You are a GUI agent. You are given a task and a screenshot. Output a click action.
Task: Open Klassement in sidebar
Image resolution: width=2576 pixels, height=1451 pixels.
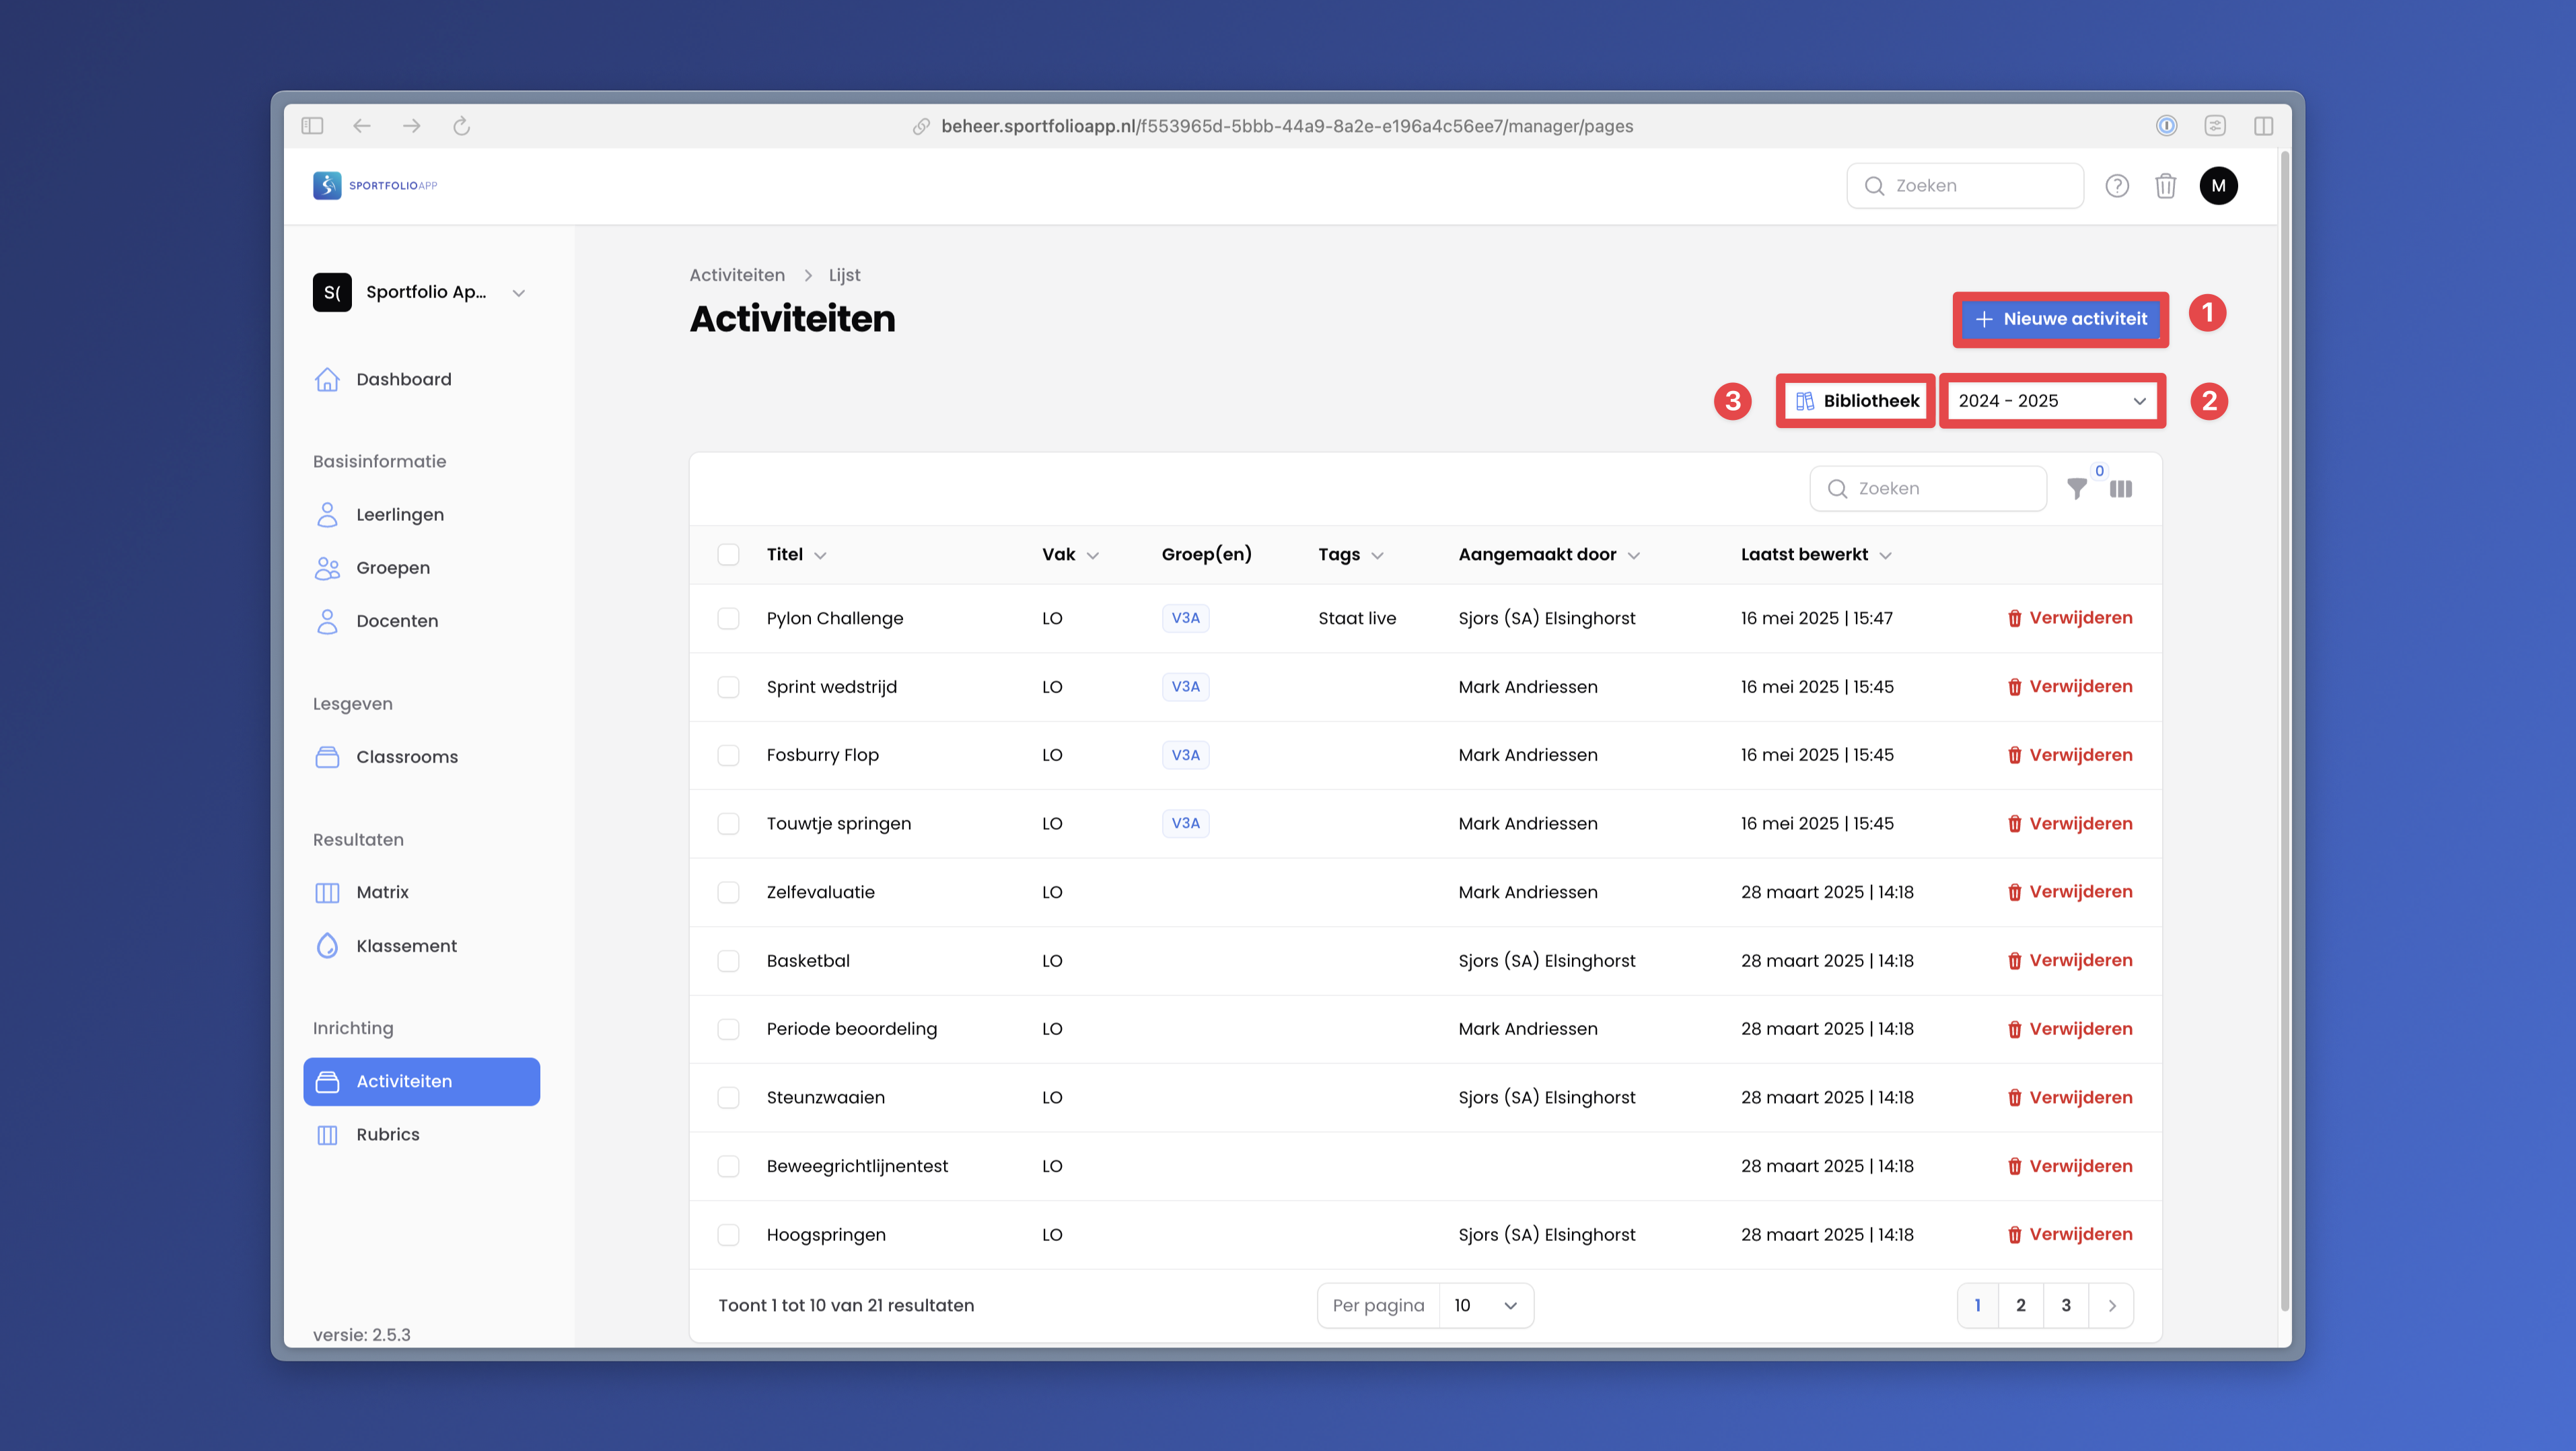coord(422,946)
